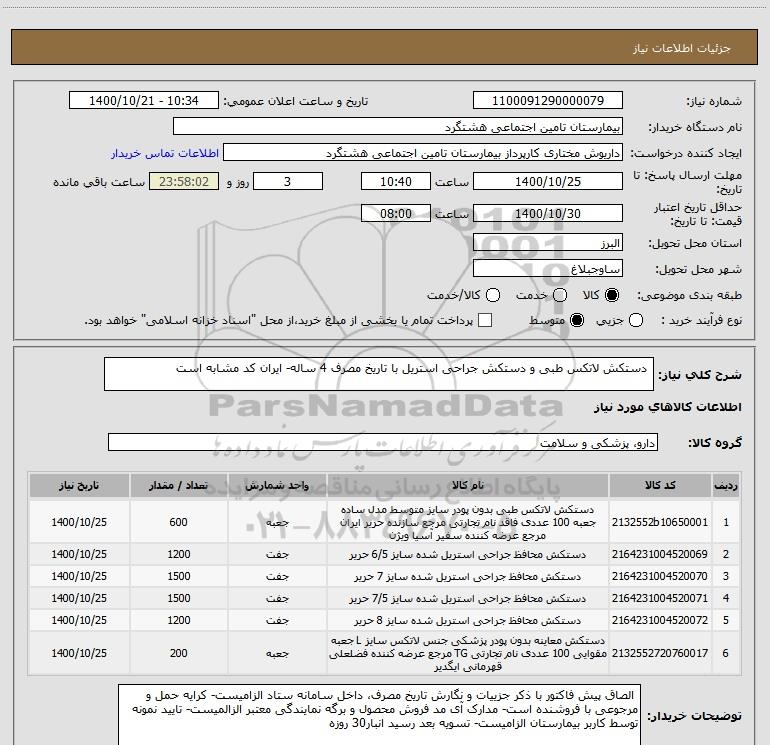Click the size 8 حریر surgical glove name
The image size is (770, 745).
coord(468,621)
